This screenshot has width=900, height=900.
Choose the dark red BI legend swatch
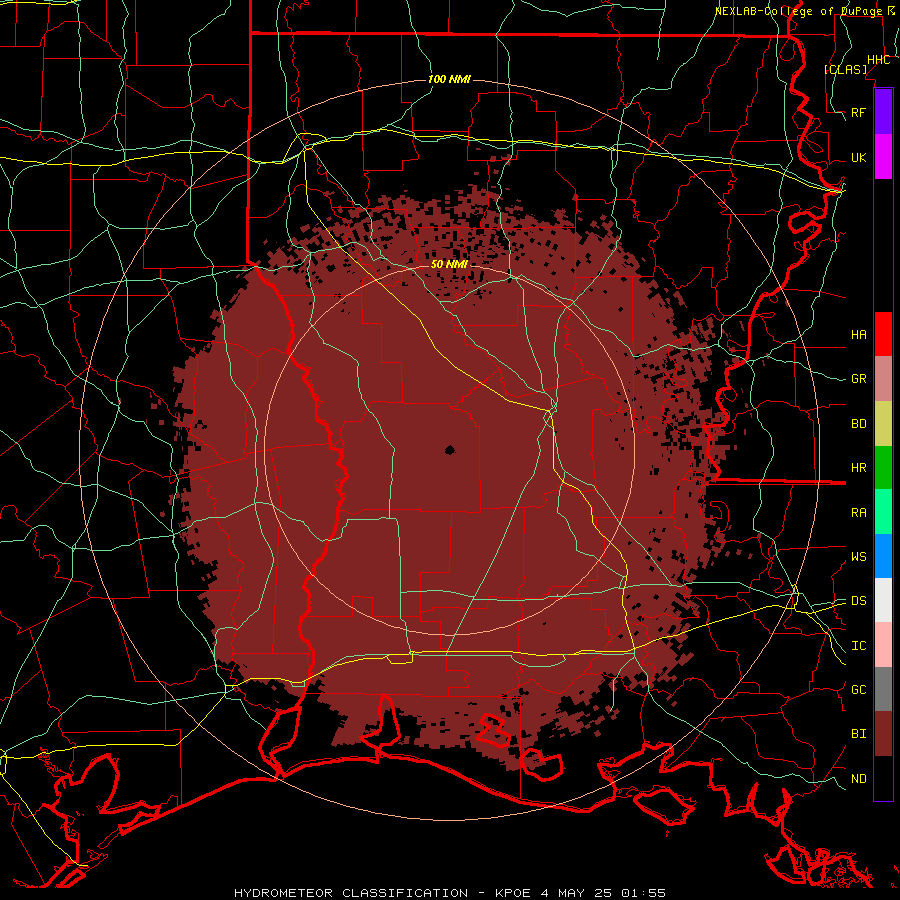pyautogui.click(x=883, y=734)
